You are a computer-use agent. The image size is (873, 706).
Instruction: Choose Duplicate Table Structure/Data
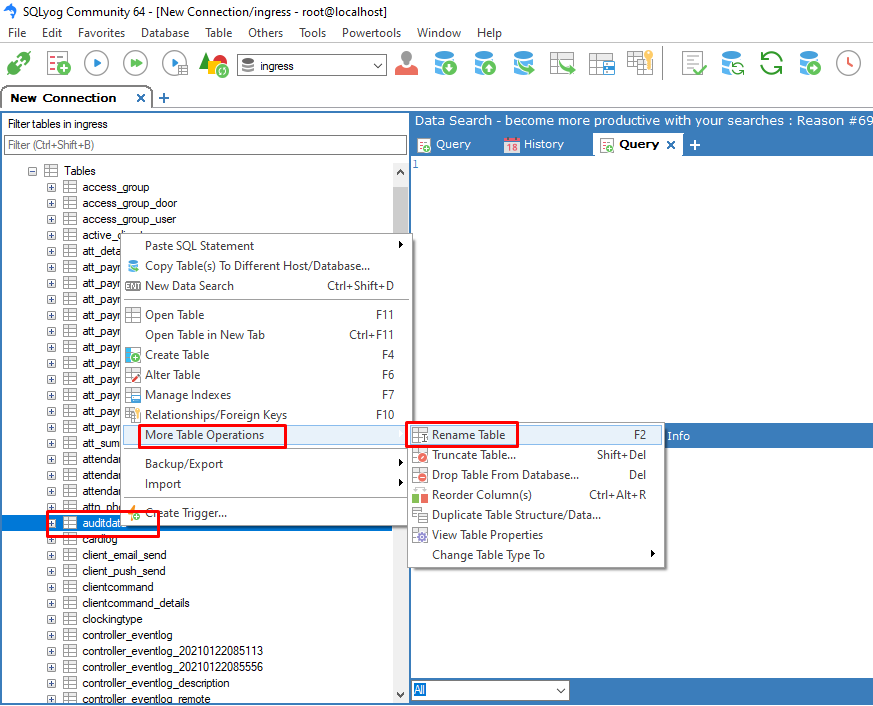click(536, 515)
